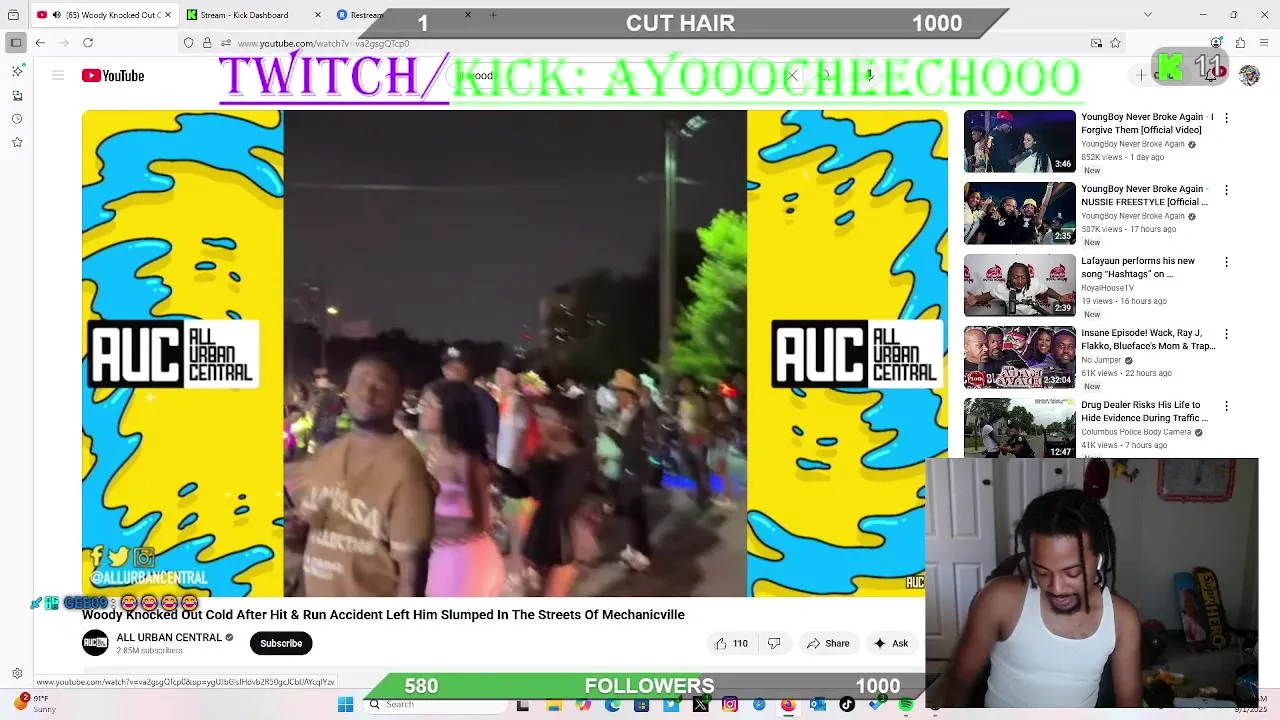The height and width of the screenshot is (720, 1280).
Task: Open Spotify from the taskbar
Action: coord(906,704)
